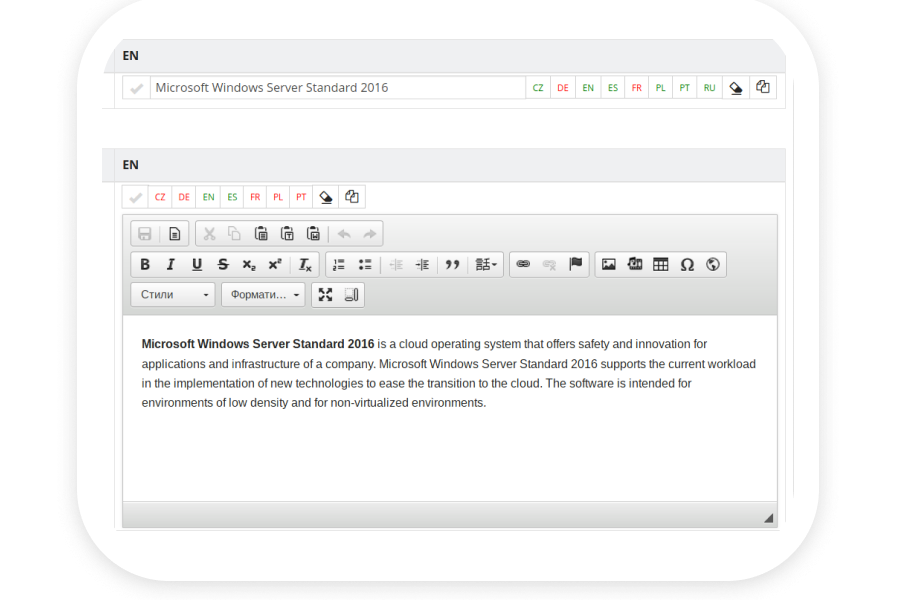Toggle Subscript formatting
The height and width of the screenshot is (600, 900).
pyautogui.click(x=249, y=264)
